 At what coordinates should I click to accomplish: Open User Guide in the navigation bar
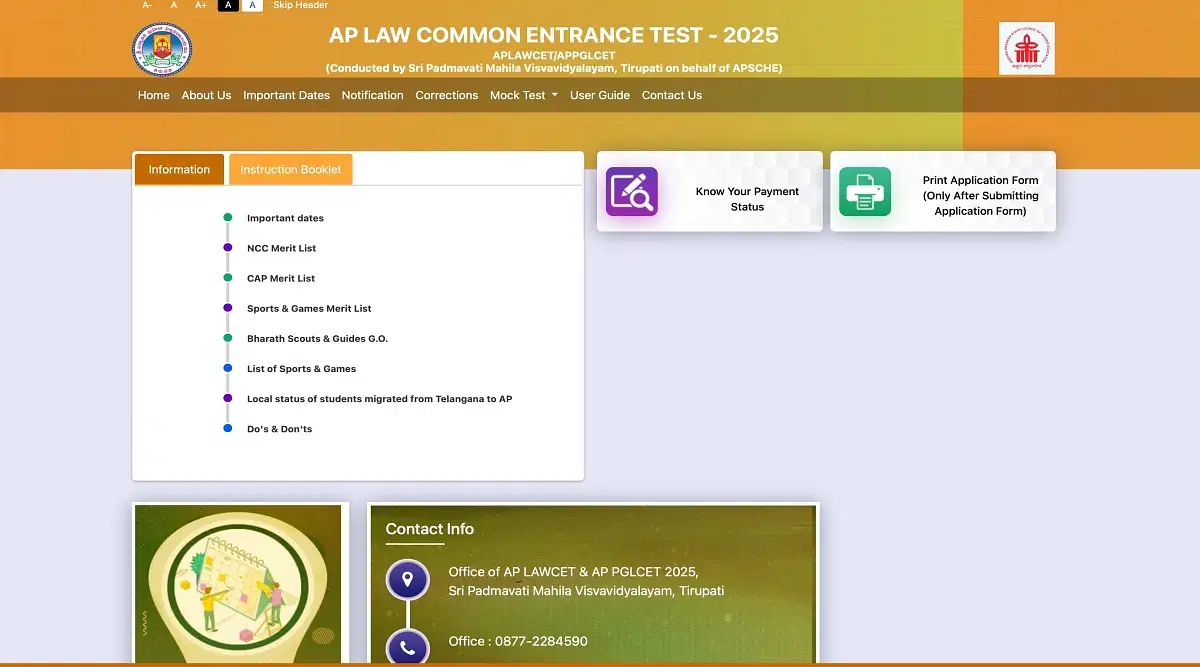tap(600, 95)
